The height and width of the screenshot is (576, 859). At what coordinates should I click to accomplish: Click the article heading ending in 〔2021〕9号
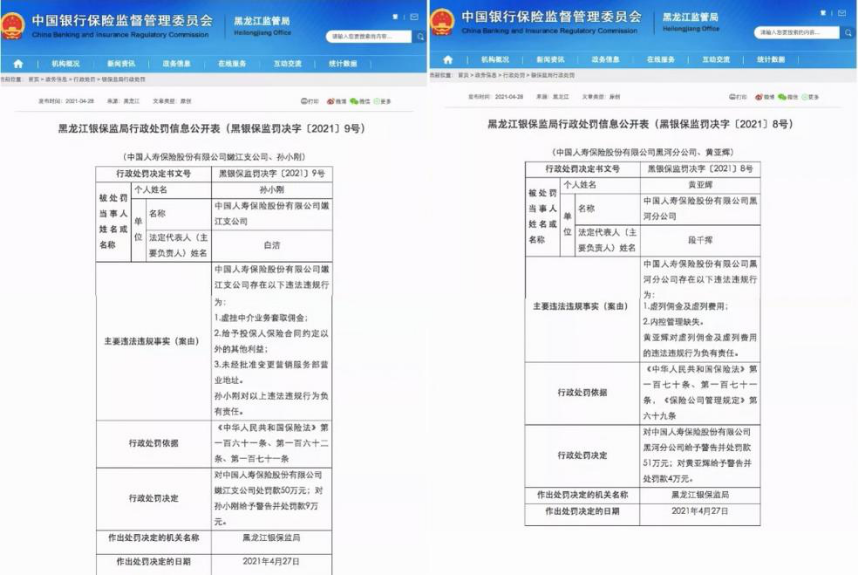pyautogui.click(x=212, y=128)
